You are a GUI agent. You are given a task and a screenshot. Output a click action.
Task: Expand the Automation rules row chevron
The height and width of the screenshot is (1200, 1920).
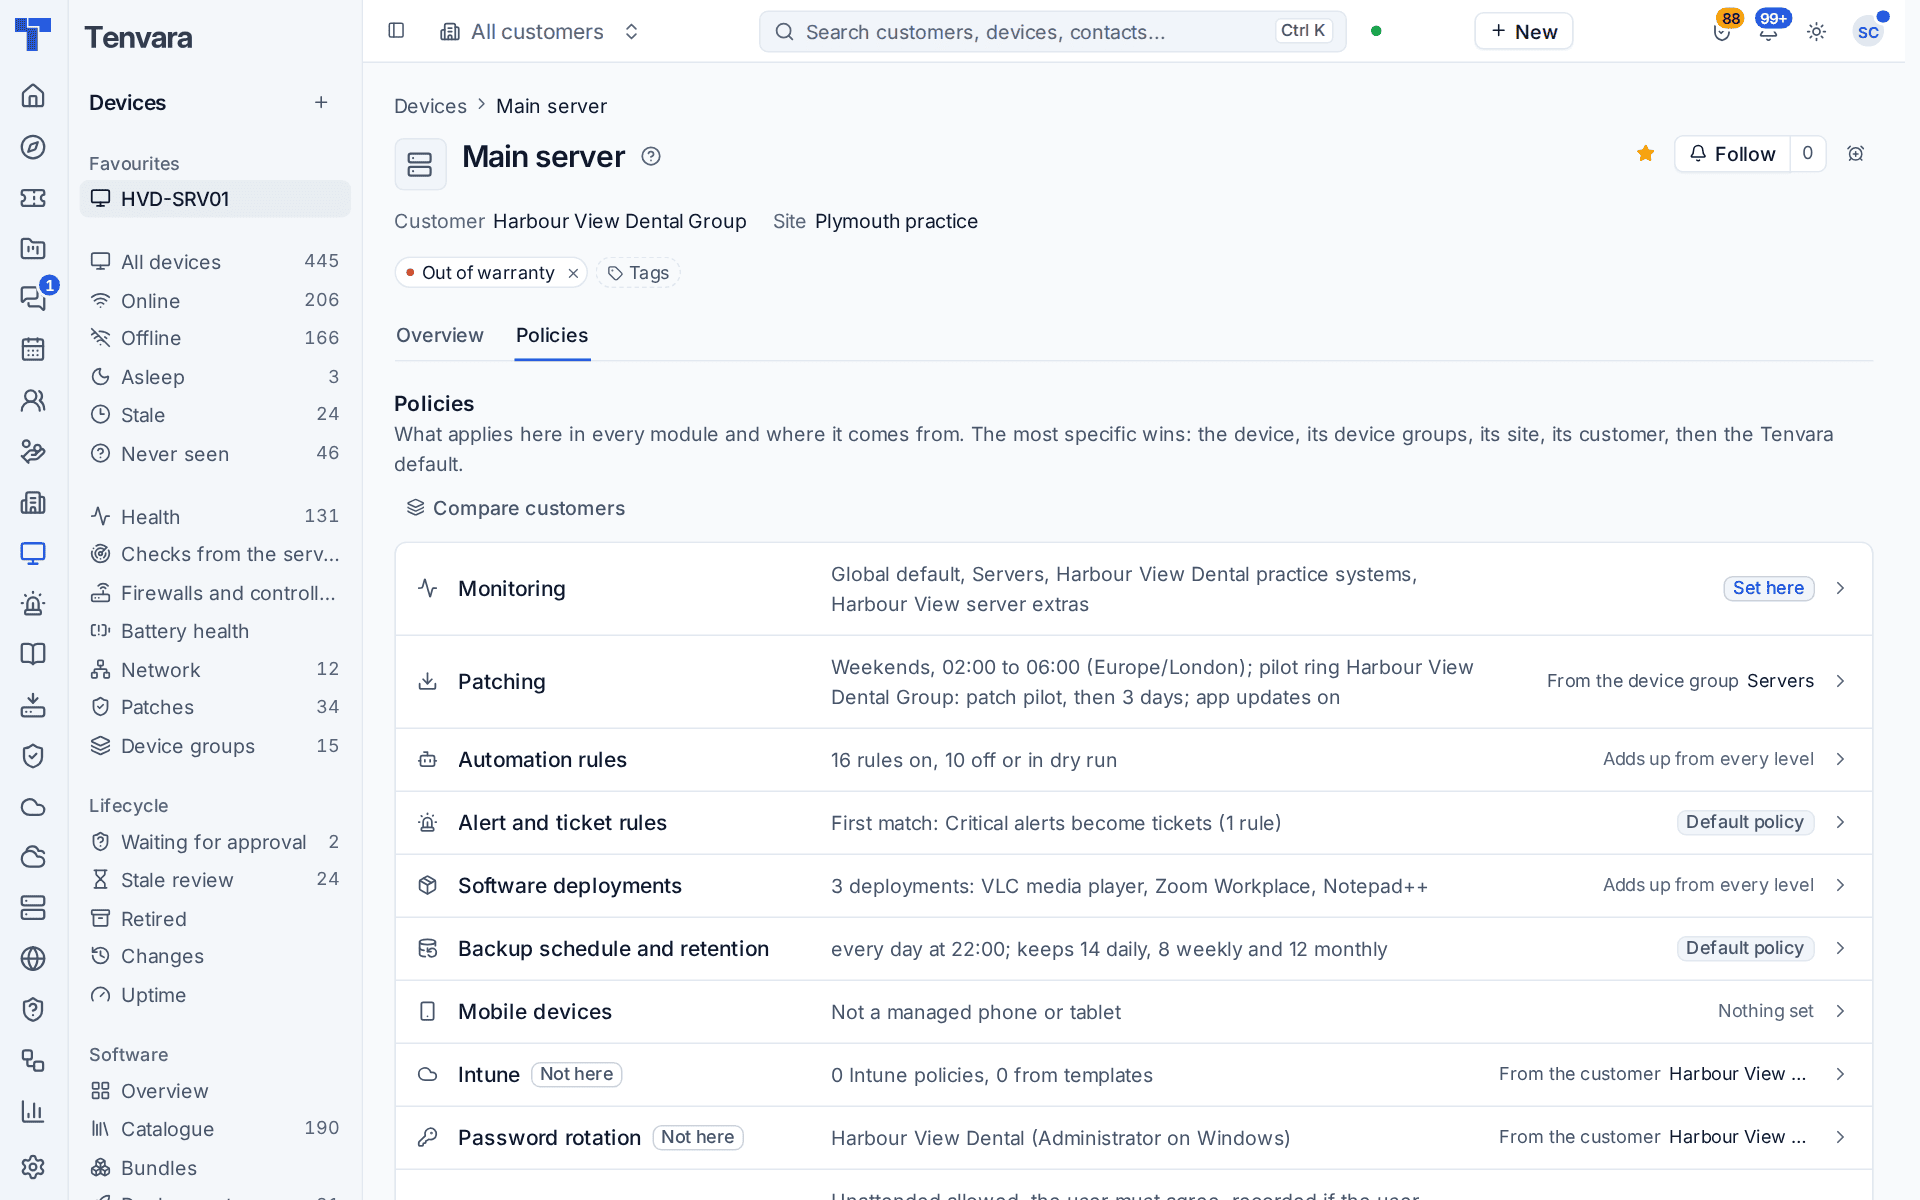[1840, 759]
